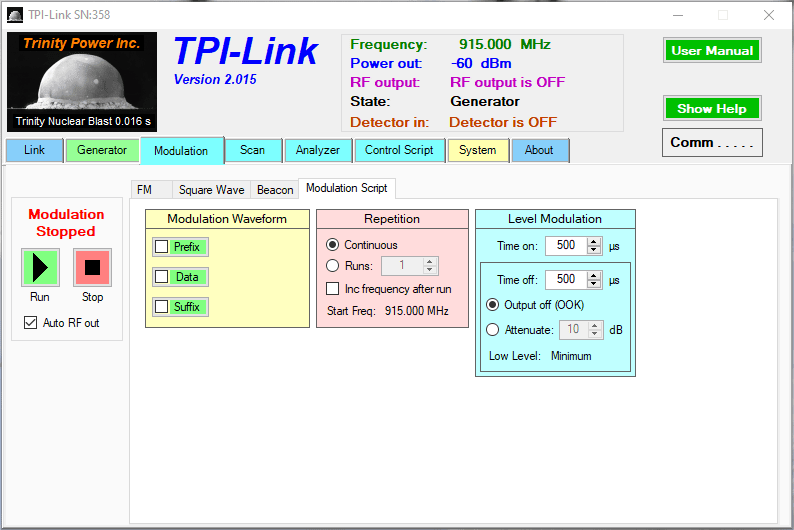
Task: Click the Trinity Nuclear Blast logo image
Action: [82, 82]
